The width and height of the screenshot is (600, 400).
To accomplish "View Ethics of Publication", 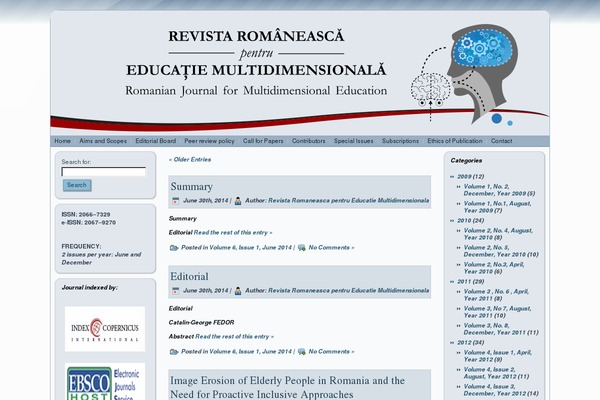I will coord(455,141).
